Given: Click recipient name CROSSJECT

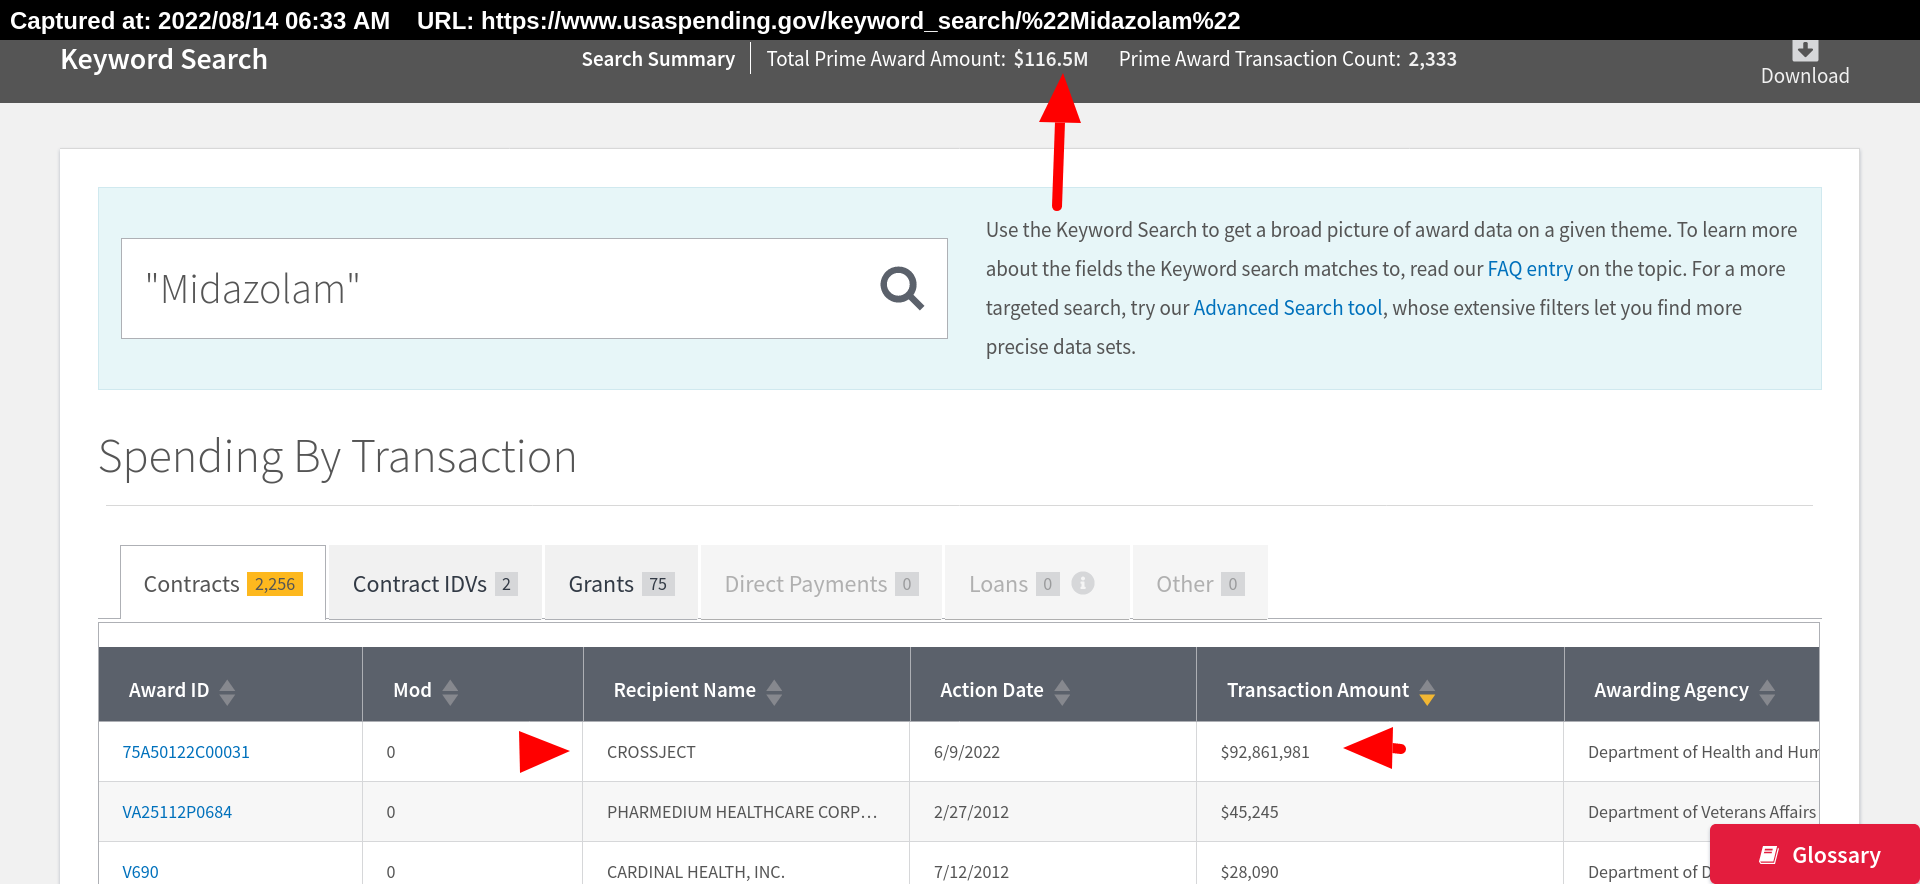Looking at the screenshot, I should click(x=651, y=752).
